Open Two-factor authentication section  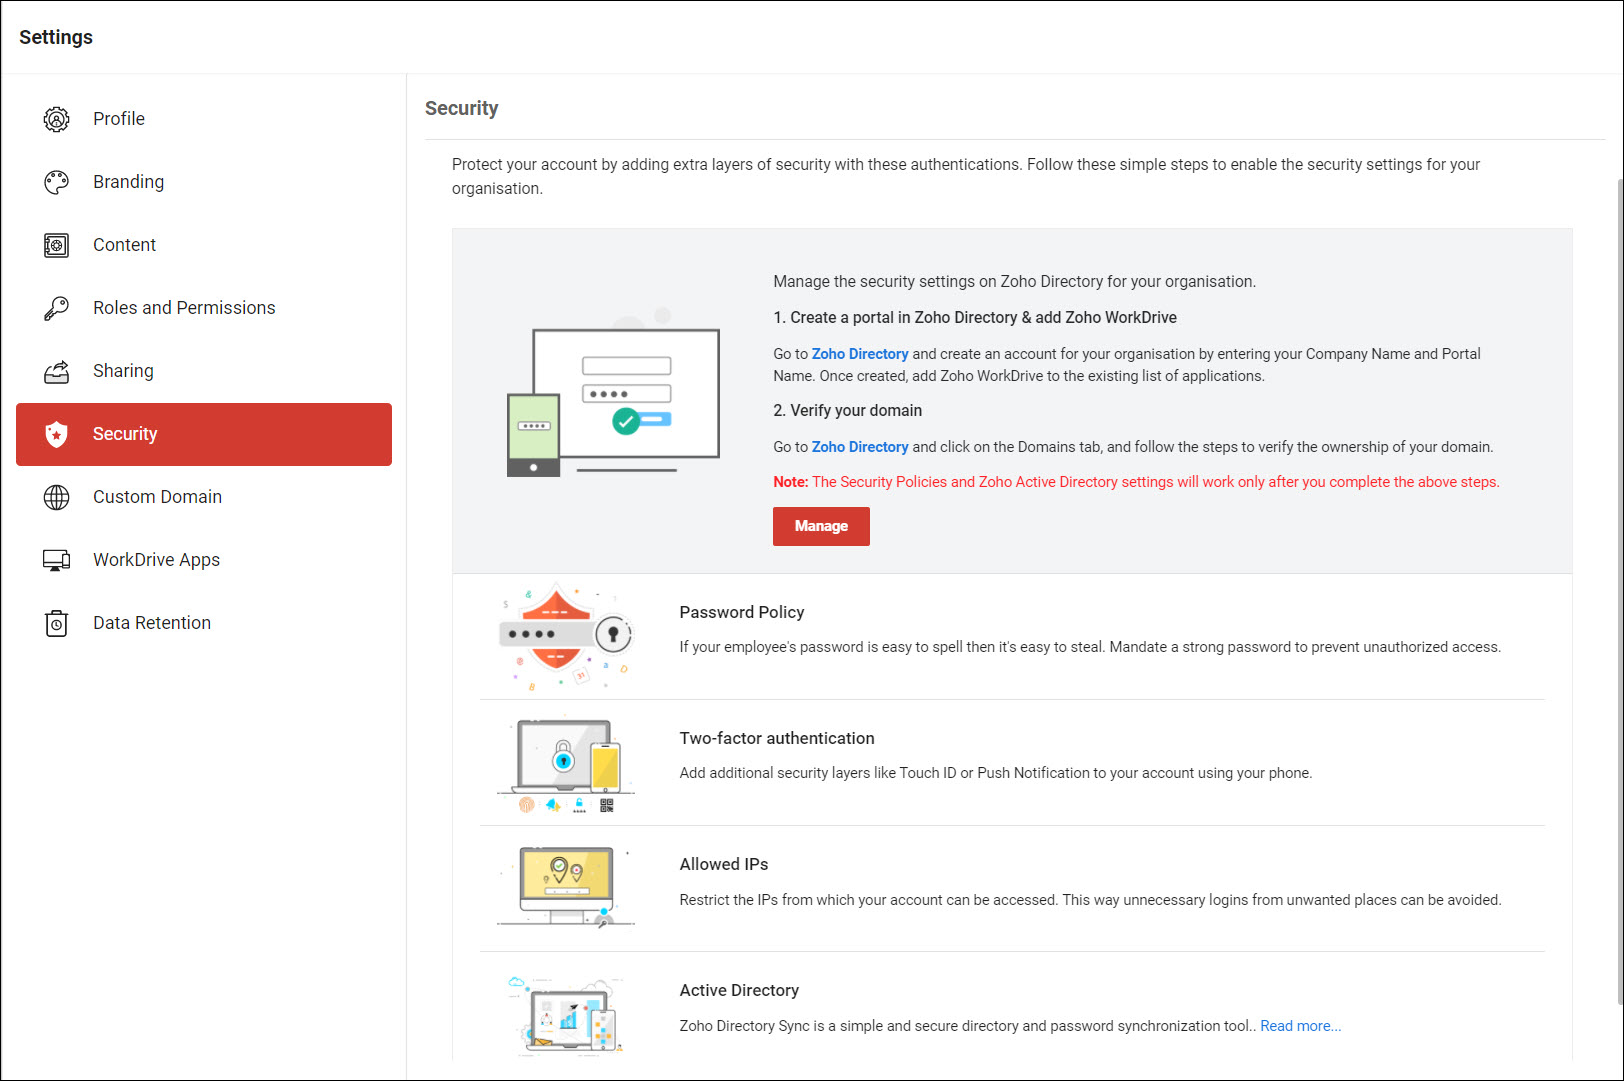tap(1012, 763)
